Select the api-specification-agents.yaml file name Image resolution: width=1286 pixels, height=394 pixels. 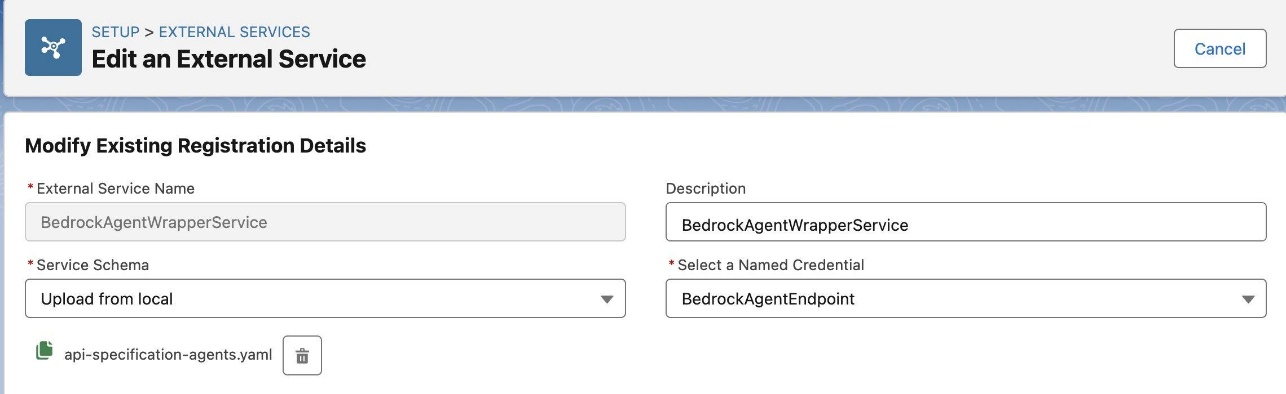(168, 354)
